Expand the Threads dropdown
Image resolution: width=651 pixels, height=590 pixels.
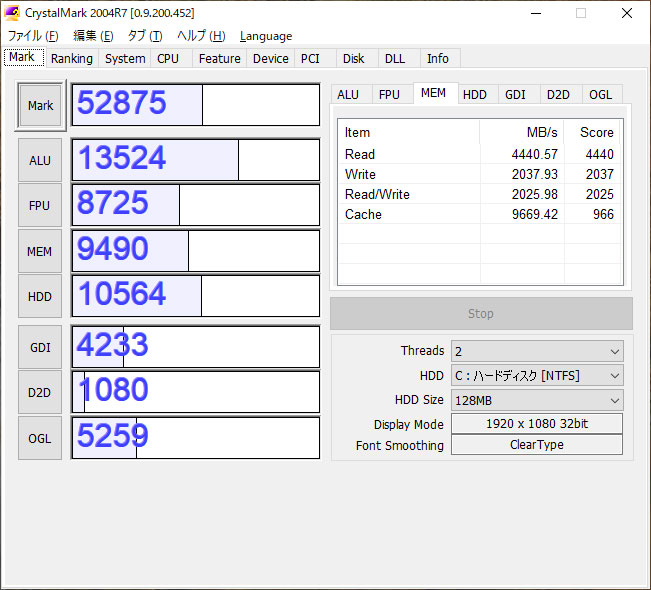[x=537, y=352]
